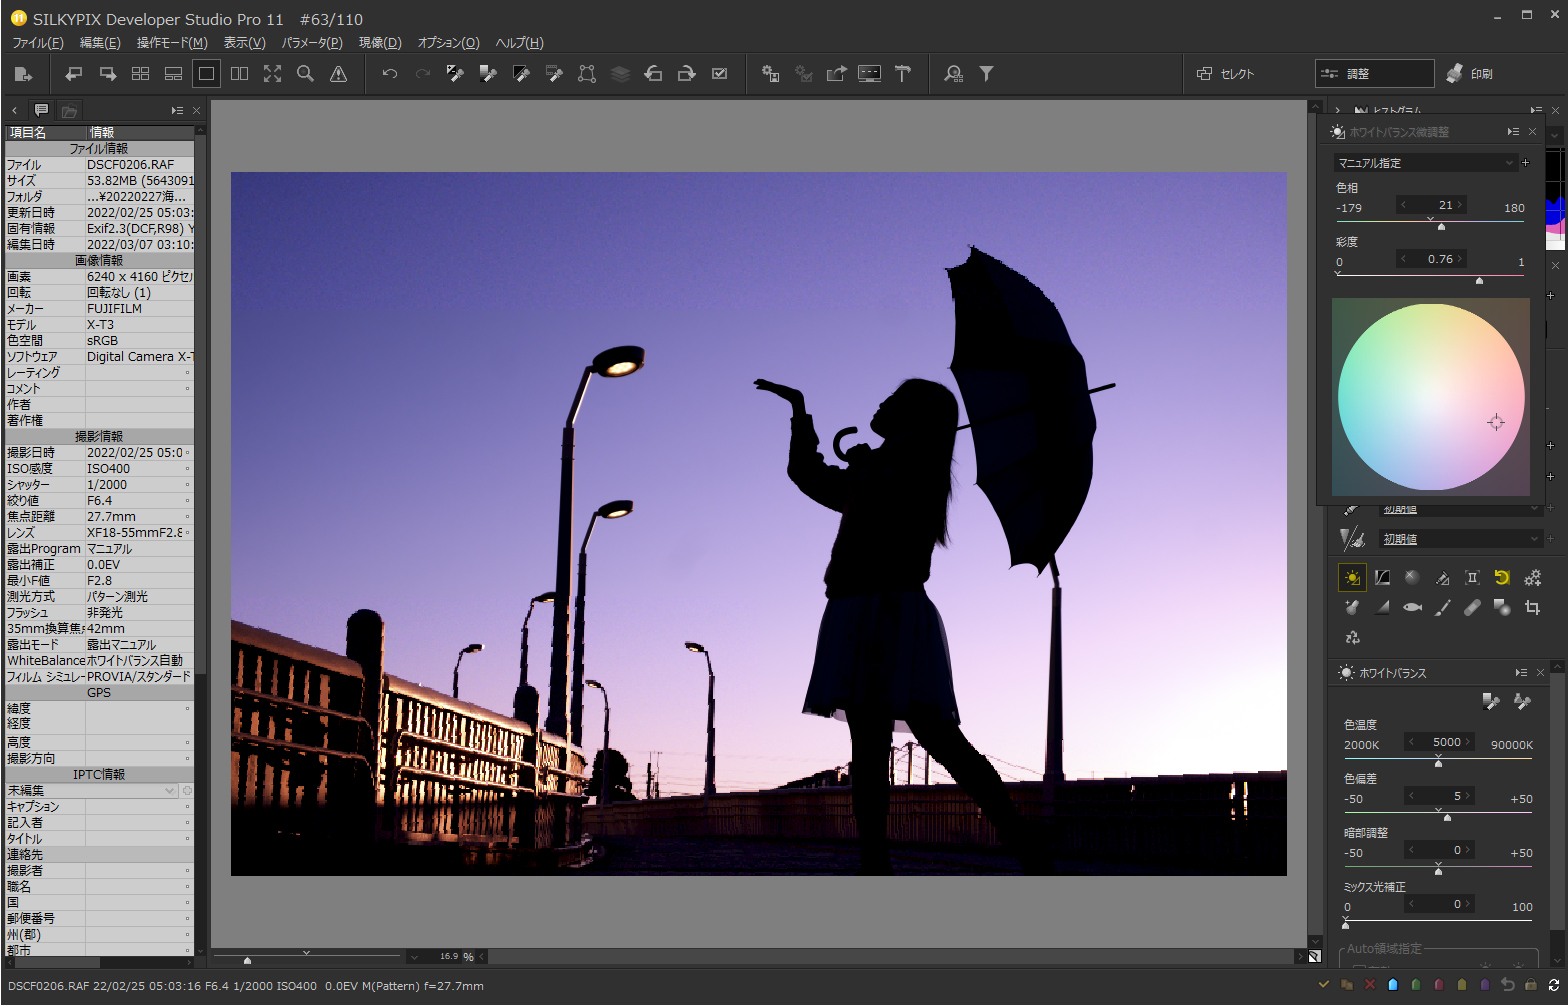Click the color wheel crosshair point
Image resolution: width=1568 pixels, height=1005 pixels.
[1496, 423]
